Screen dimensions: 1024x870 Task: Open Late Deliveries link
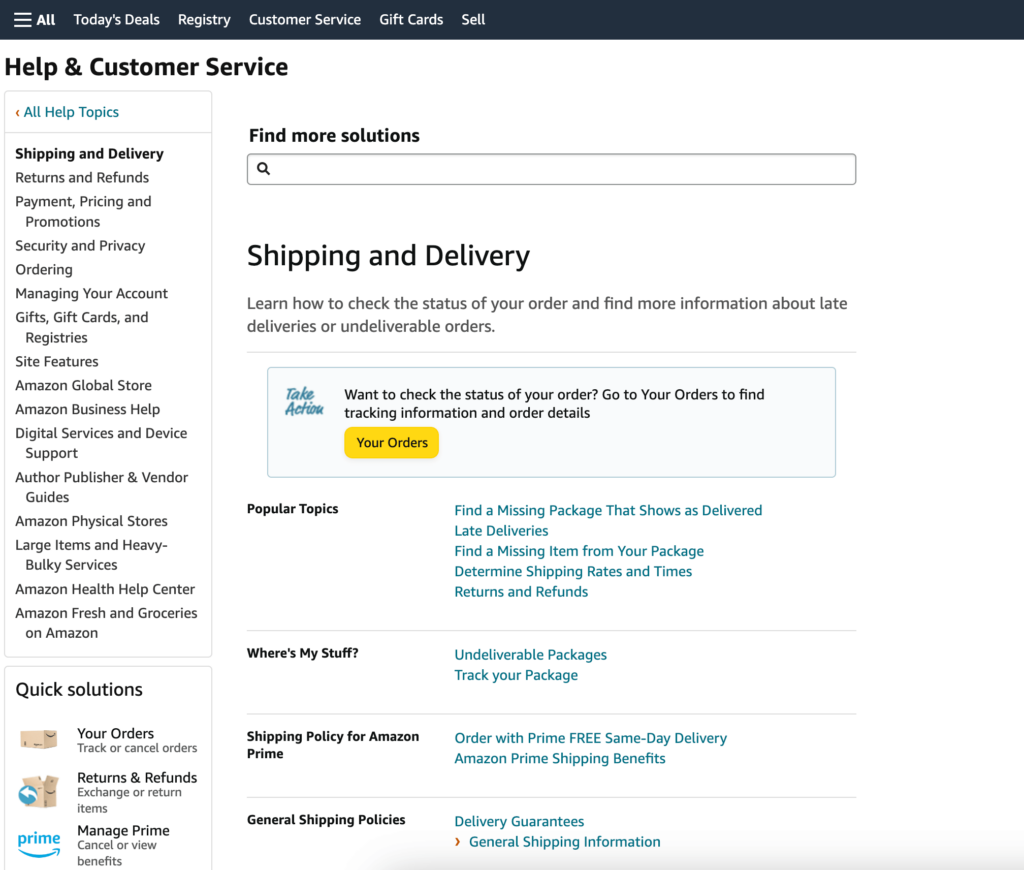[501, 530]
